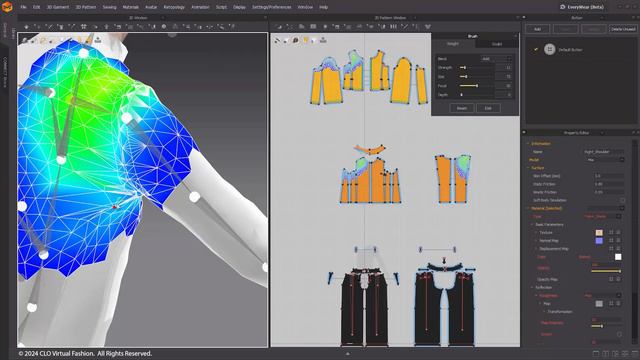
Task: Open the Roughness dropdown
Action: [x=602, y=296]
